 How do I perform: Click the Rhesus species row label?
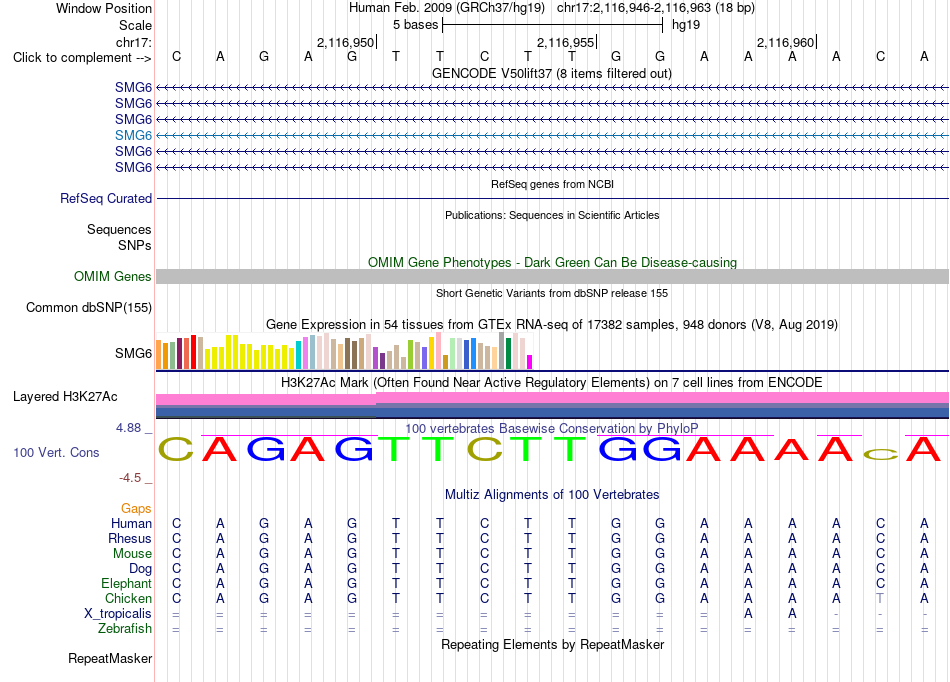point(130,538)
